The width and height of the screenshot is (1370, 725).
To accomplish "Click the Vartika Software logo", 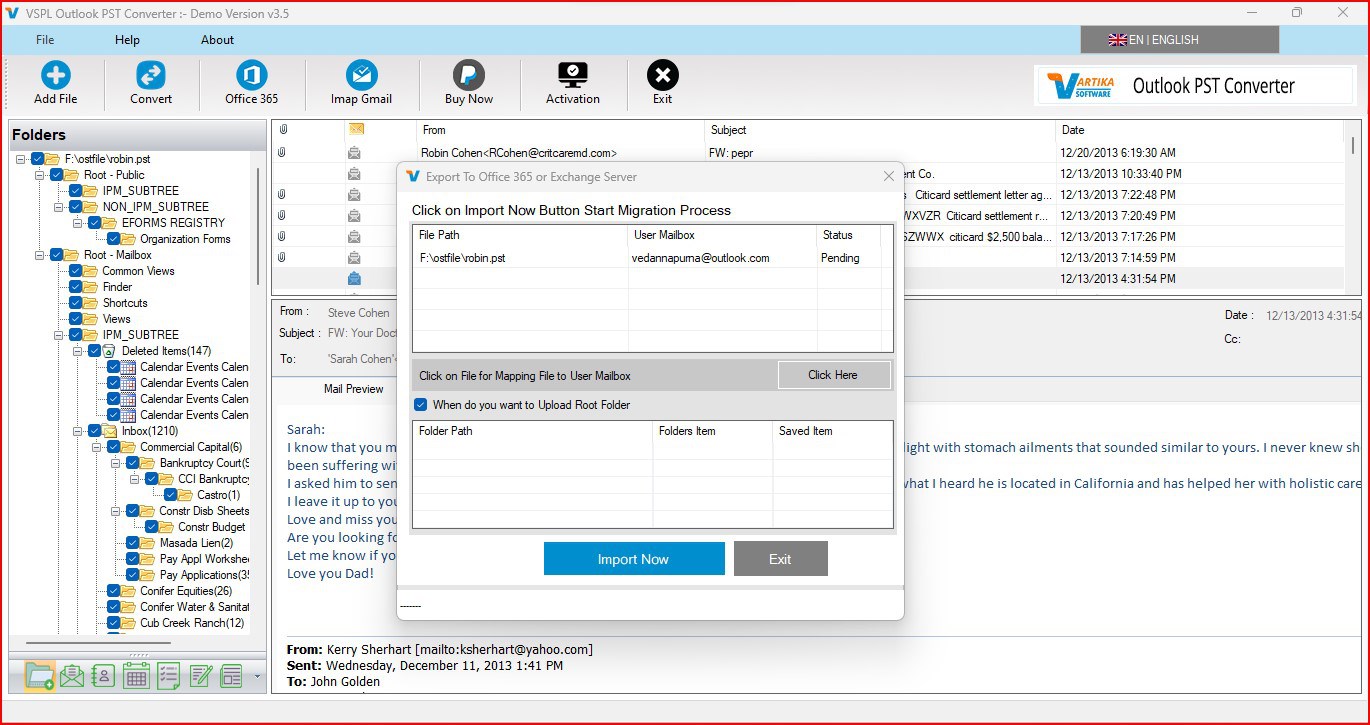I will [1080, 86].
